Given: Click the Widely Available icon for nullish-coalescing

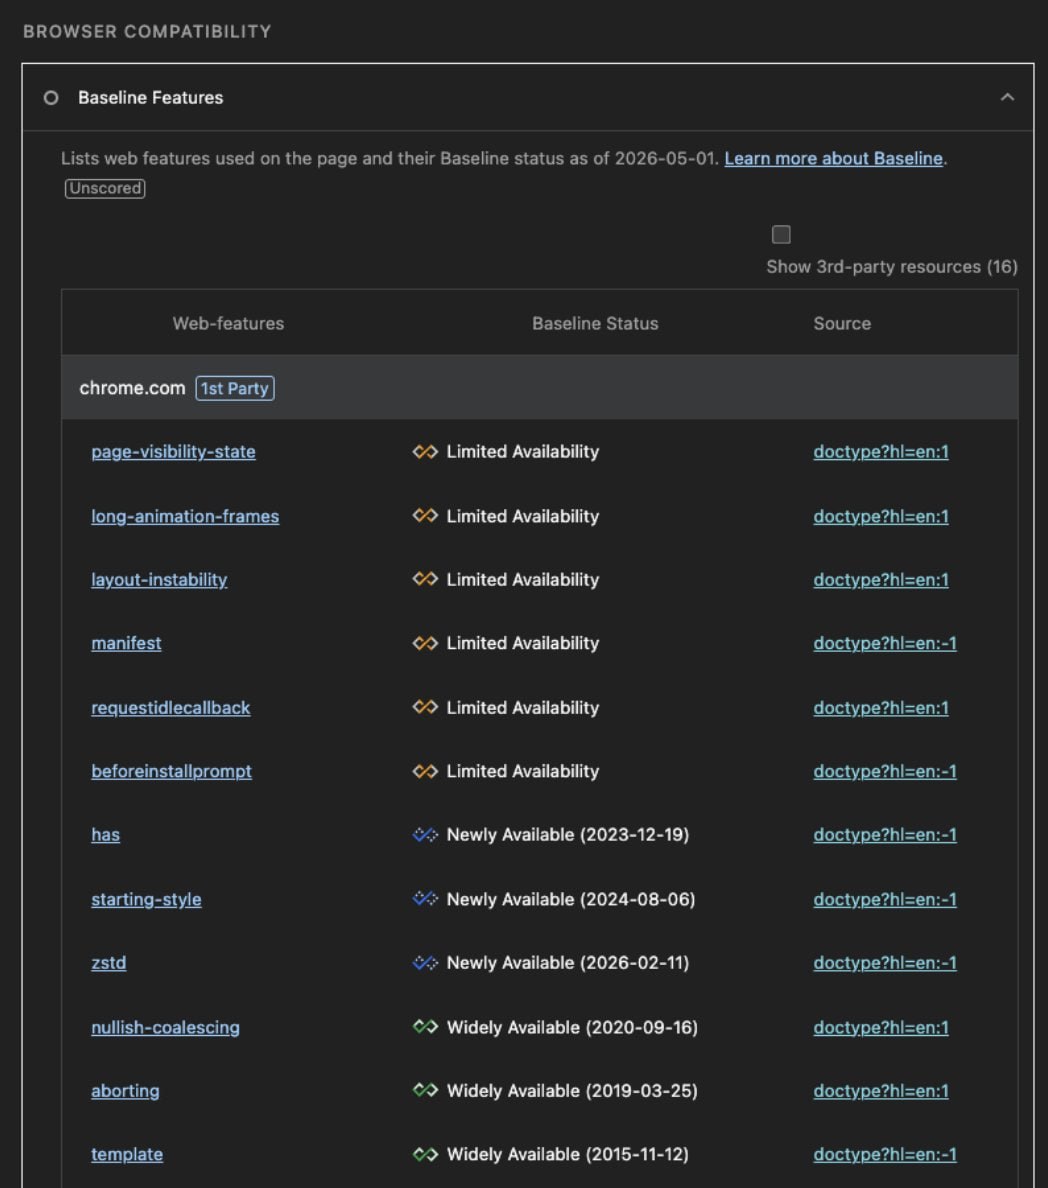Looking at the screenshot, I should [x=425, y=1027].
